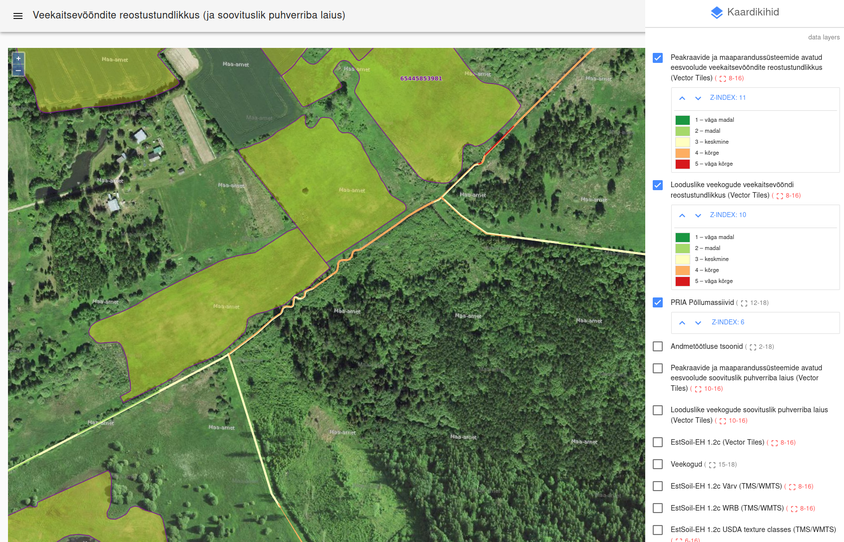Zoom out on the map
The image size is (844, 542).
point(18,71)
